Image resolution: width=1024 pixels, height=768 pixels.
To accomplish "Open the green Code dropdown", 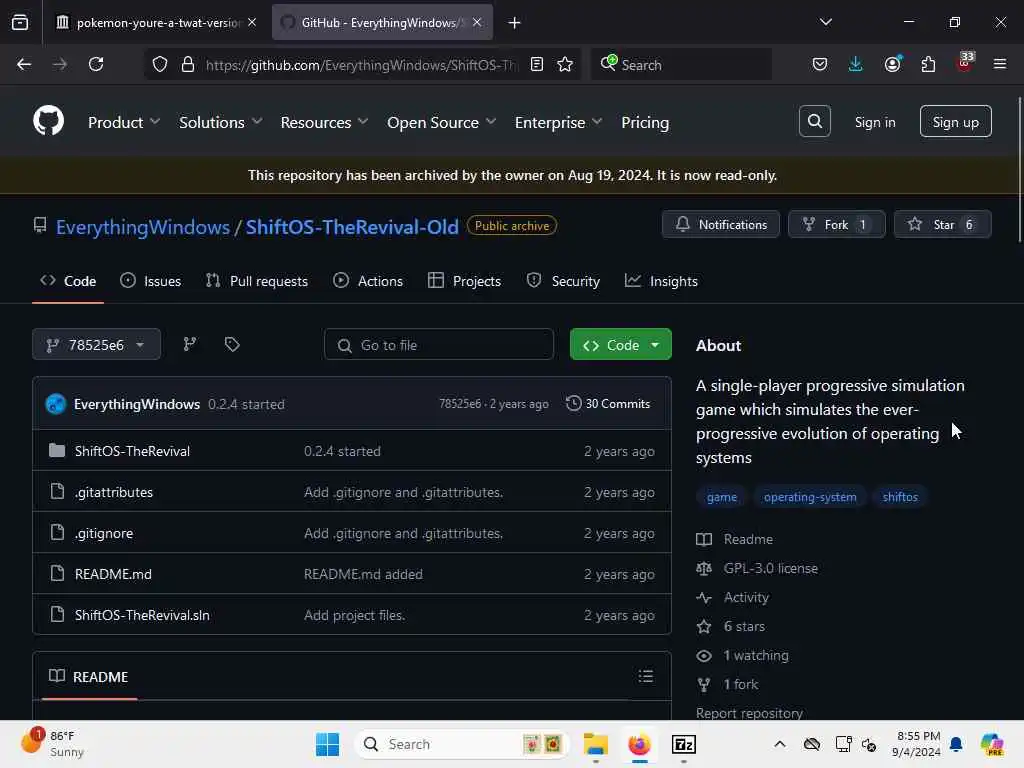I will (x=620, y=344).
